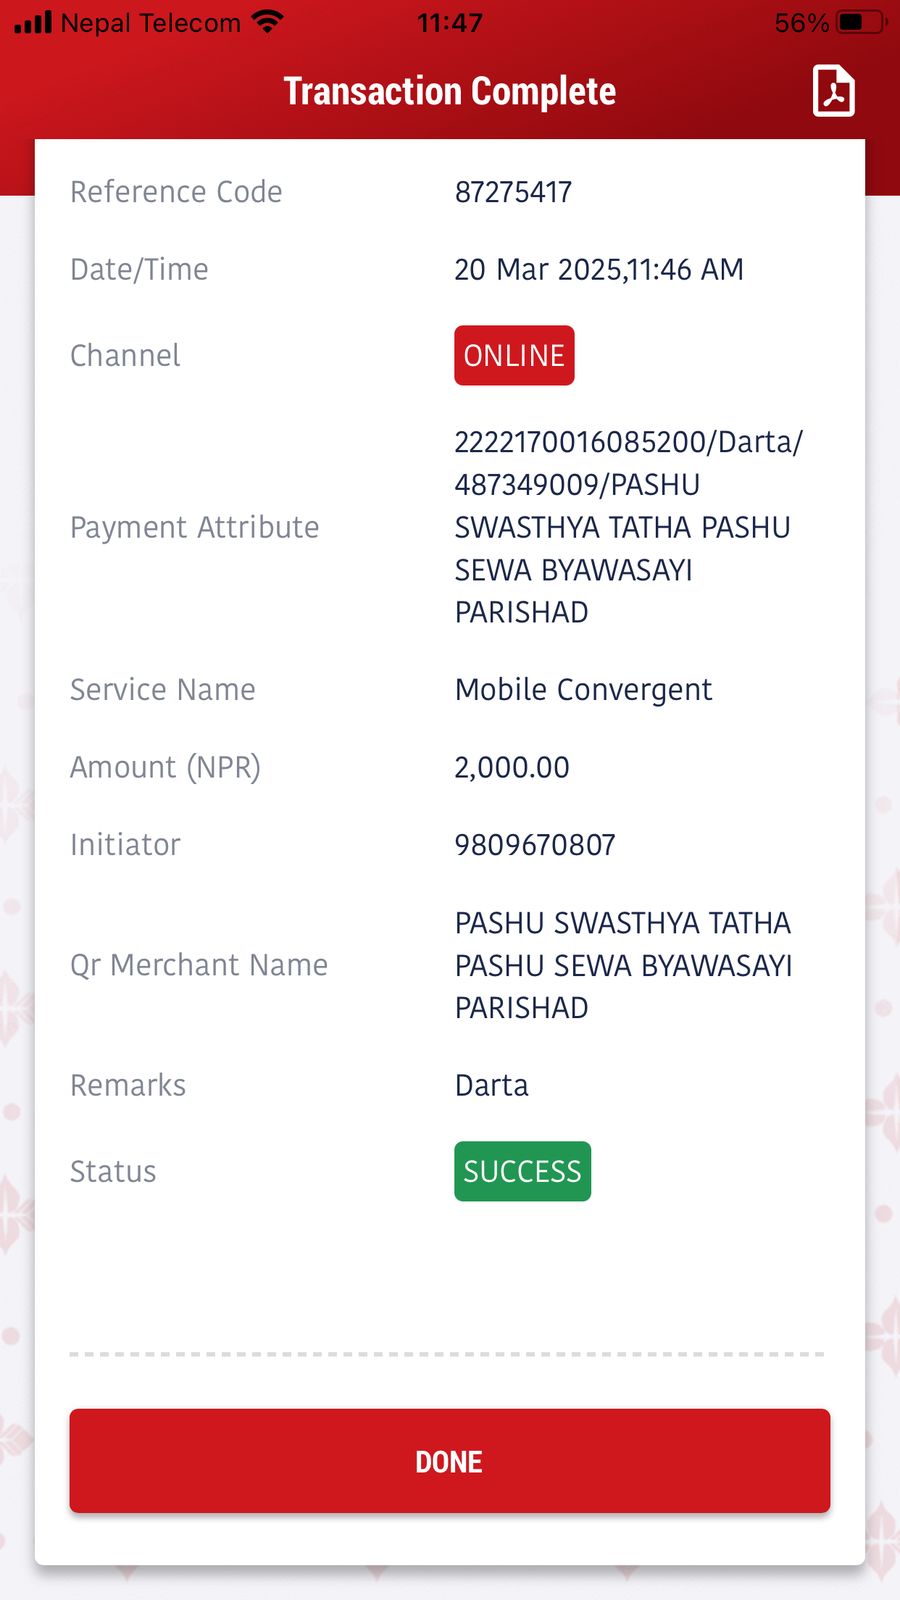Tap the 56% battery percentage text
The width and height of the screenshot is (900, 1600).
[x=802, y=22]
